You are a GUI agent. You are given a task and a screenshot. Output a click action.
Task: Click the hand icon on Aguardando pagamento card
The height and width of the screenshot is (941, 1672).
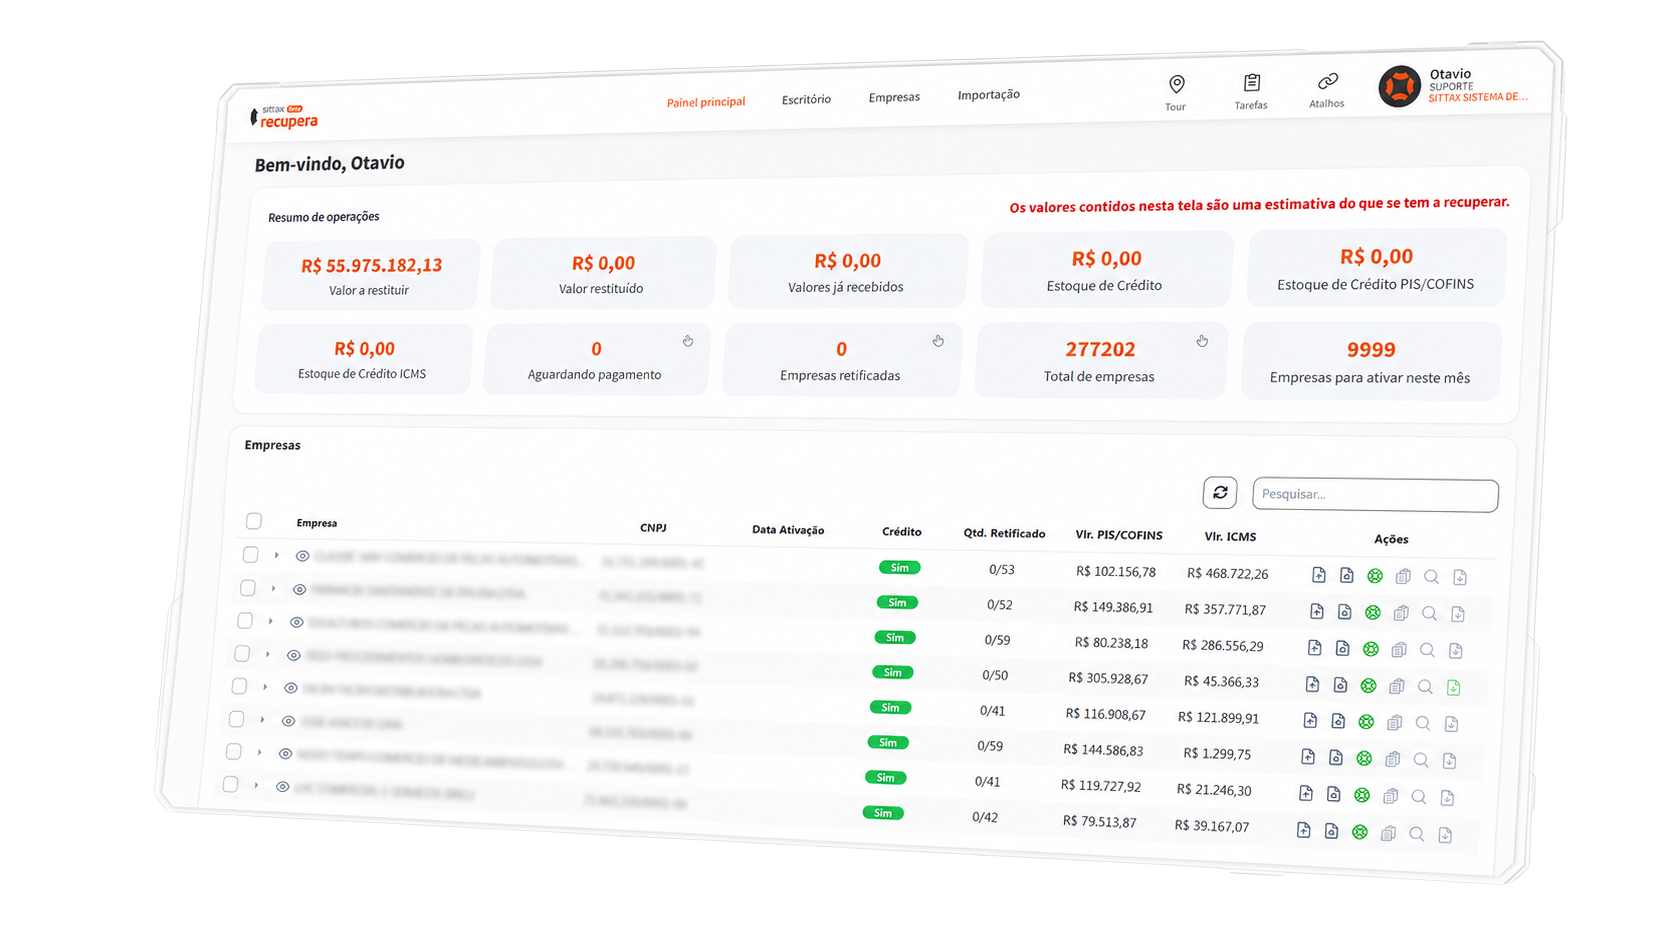click(688, 341)
